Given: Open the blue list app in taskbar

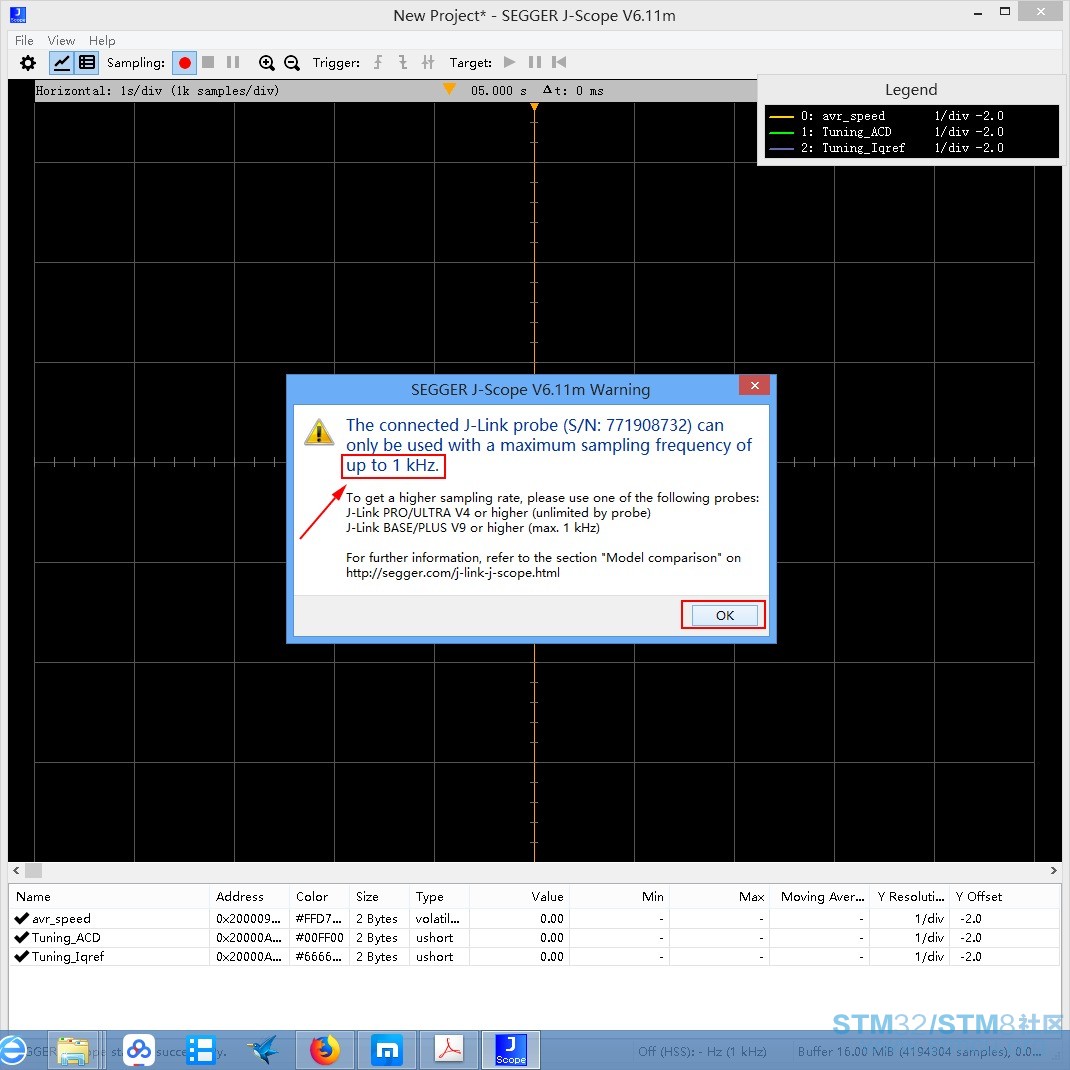Looking at the screenshot, I should point(201,1050).
